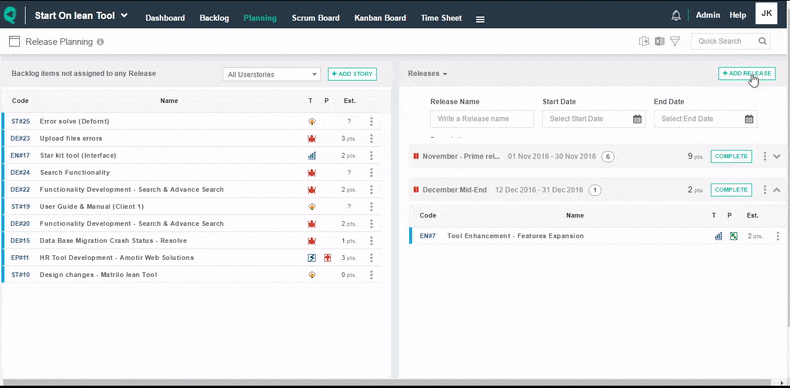Expand the November - Prime release
This screenshot has width=790, height=388.
click(x=776, y=156)
